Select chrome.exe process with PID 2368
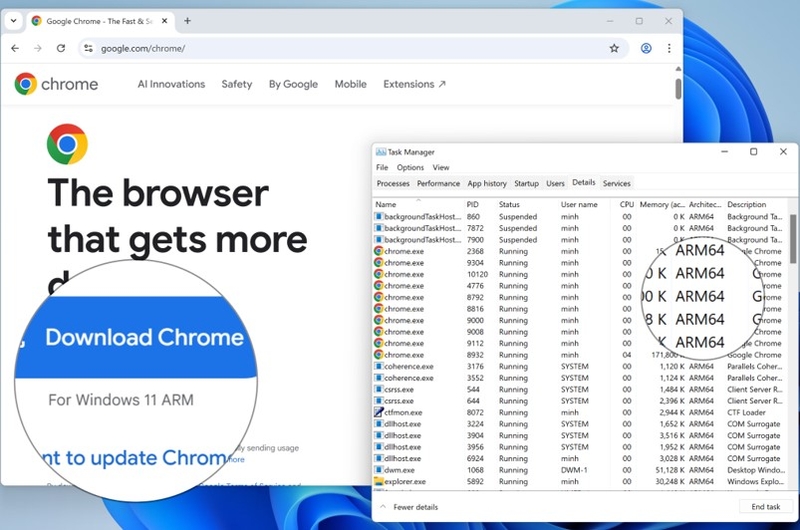 tap(581, 251)
